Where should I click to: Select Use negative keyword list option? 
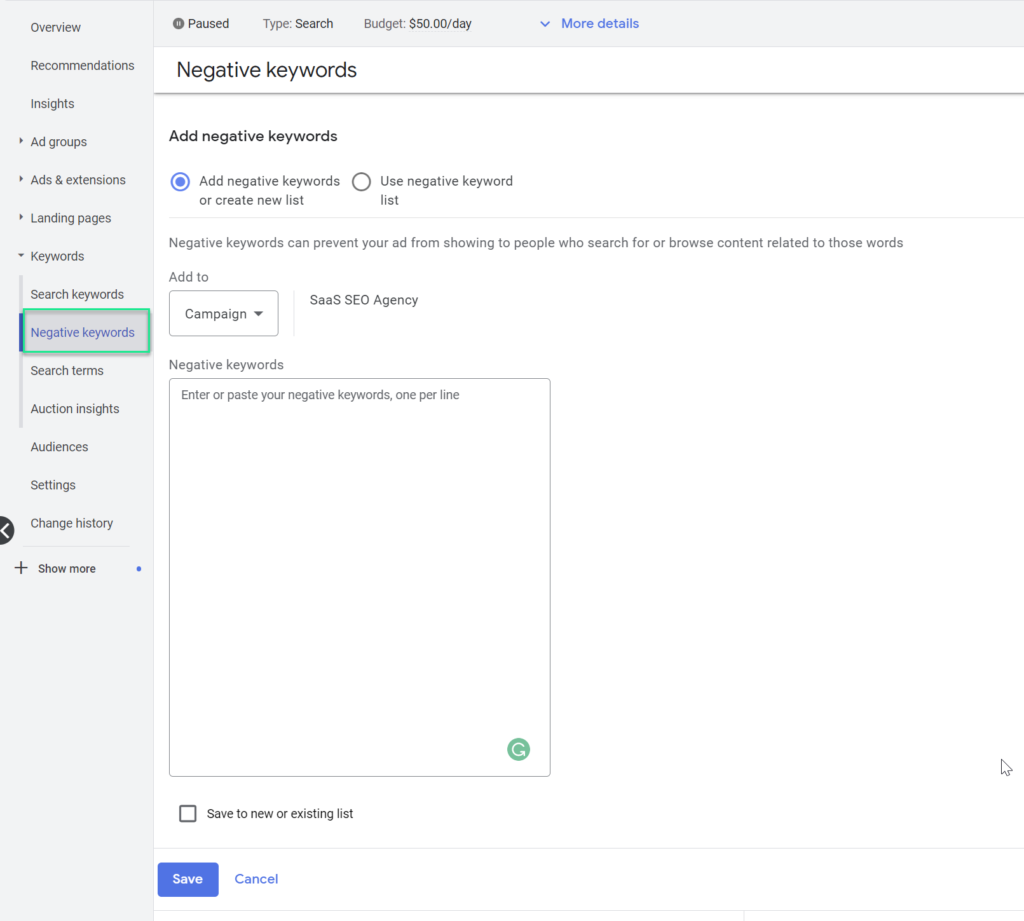point(361,182)
